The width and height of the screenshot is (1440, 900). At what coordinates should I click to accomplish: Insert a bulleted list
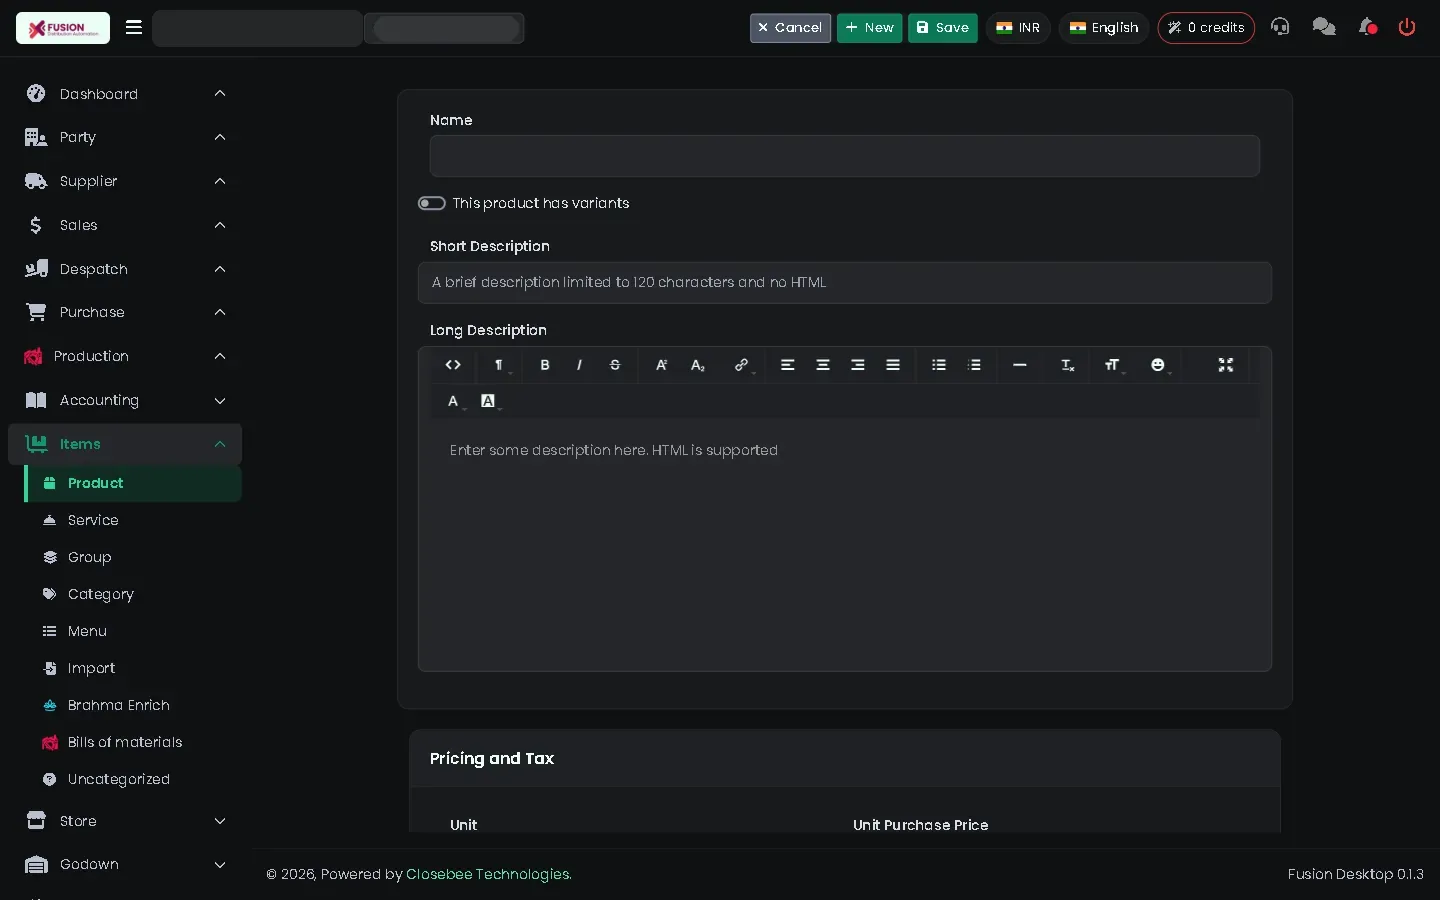click(x=939, y=365)
